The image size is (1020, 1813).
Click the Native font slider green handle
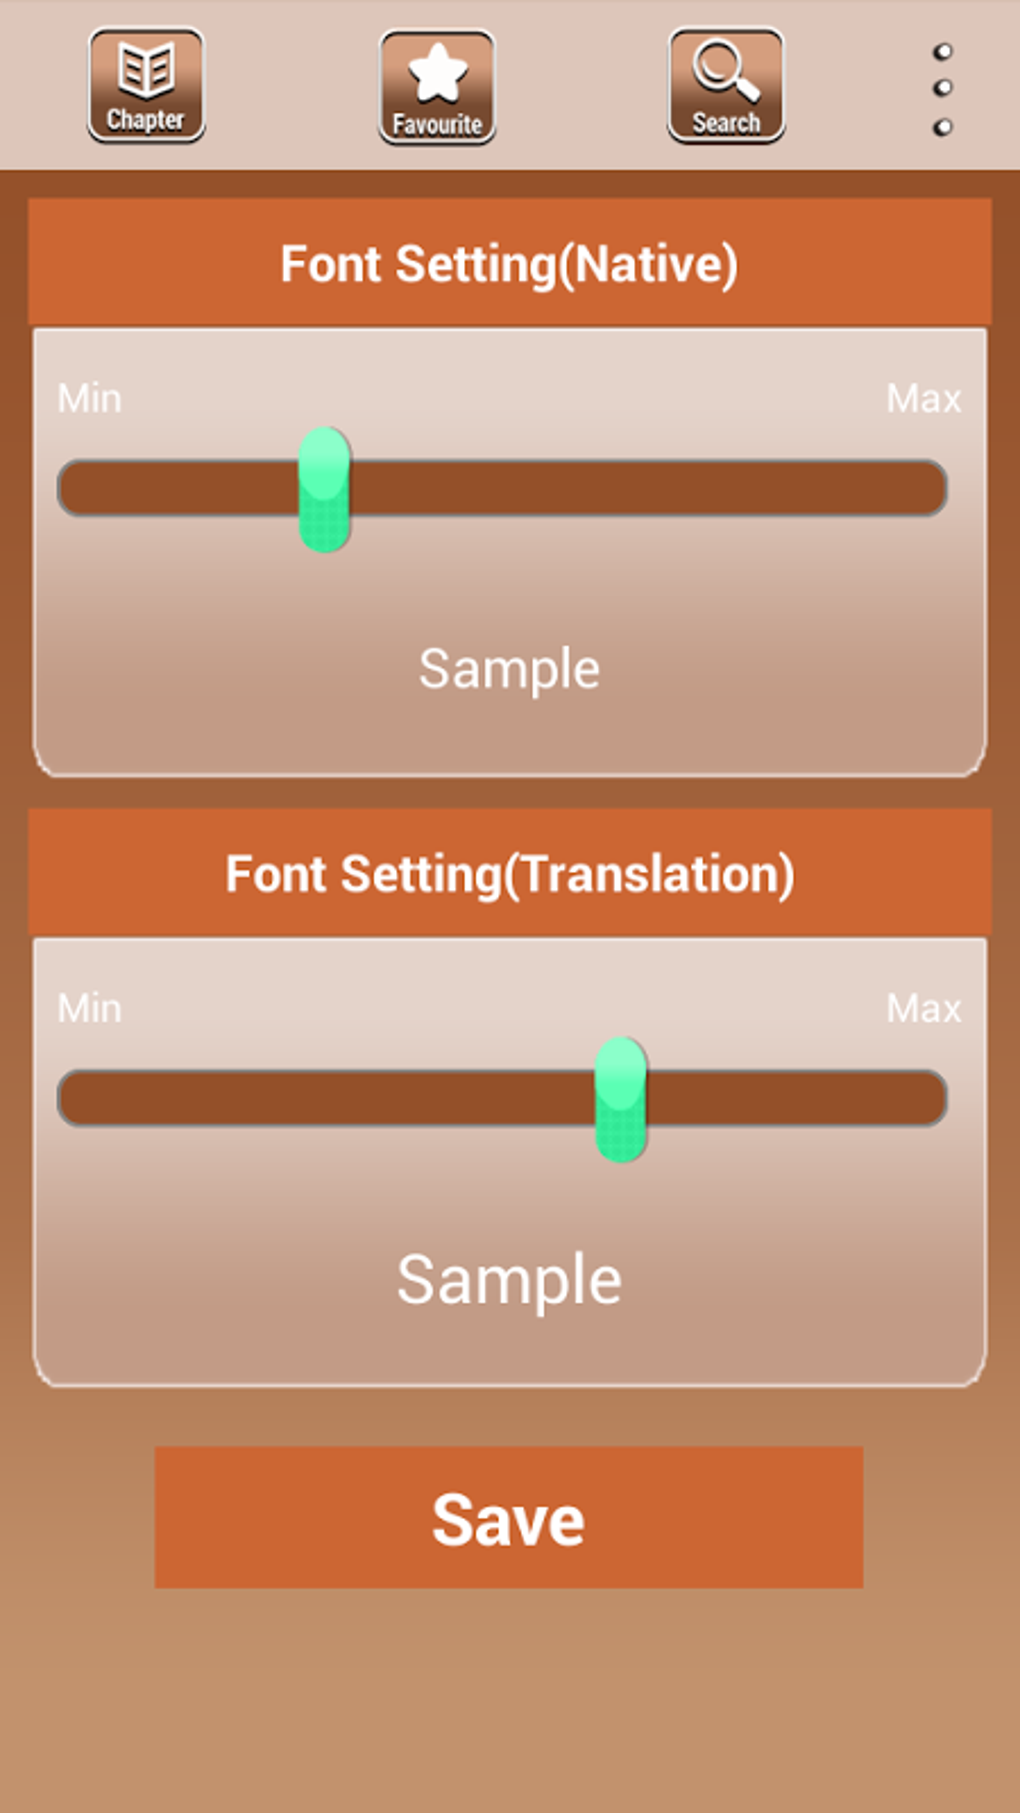coord(324,489)
